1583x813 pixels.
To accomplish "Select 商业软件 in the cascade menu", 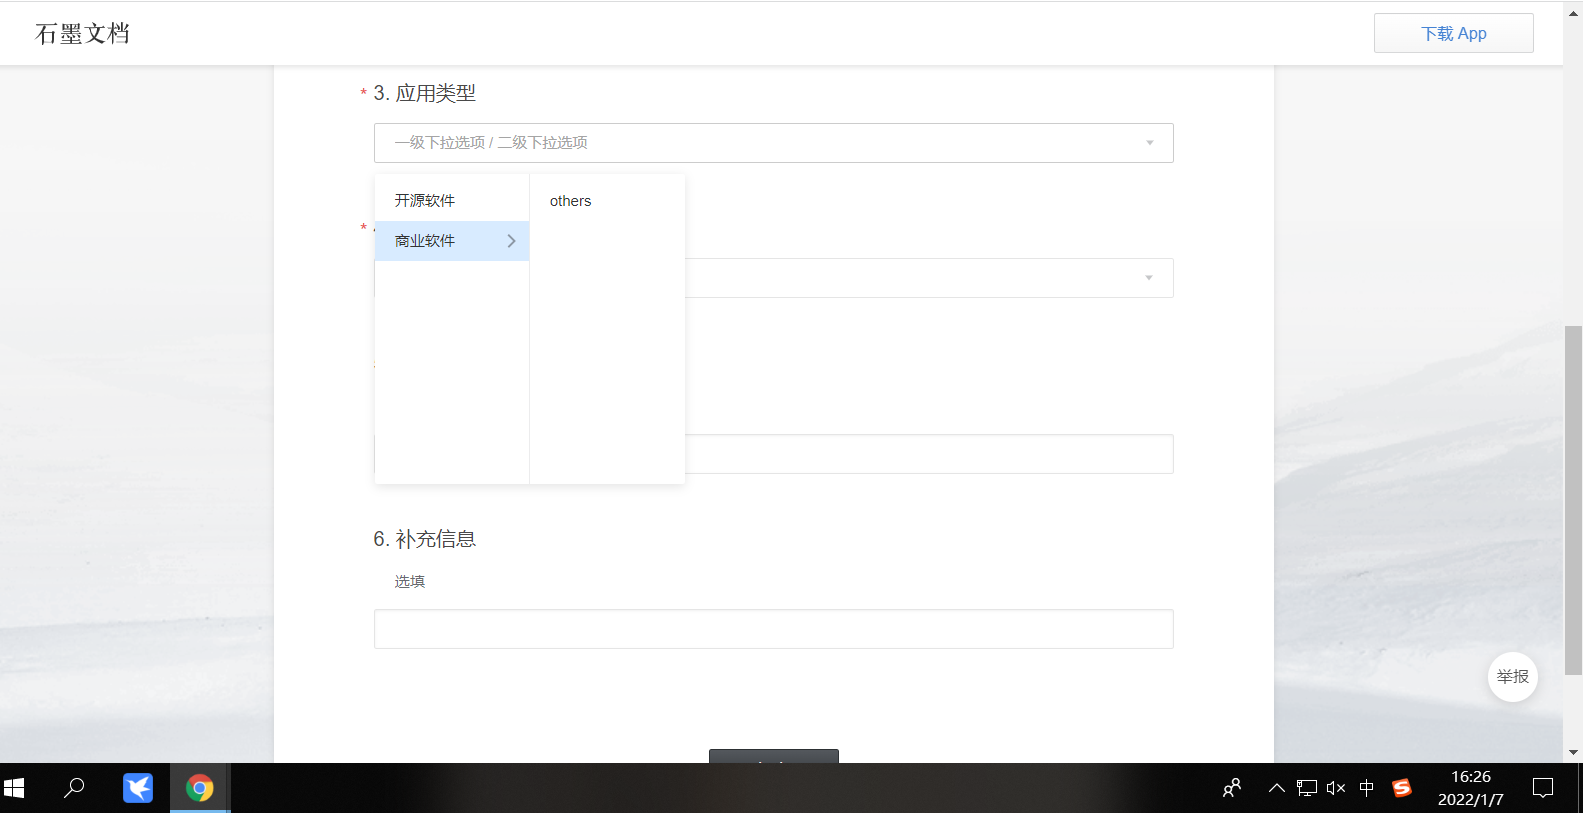I will pos(452,241).
